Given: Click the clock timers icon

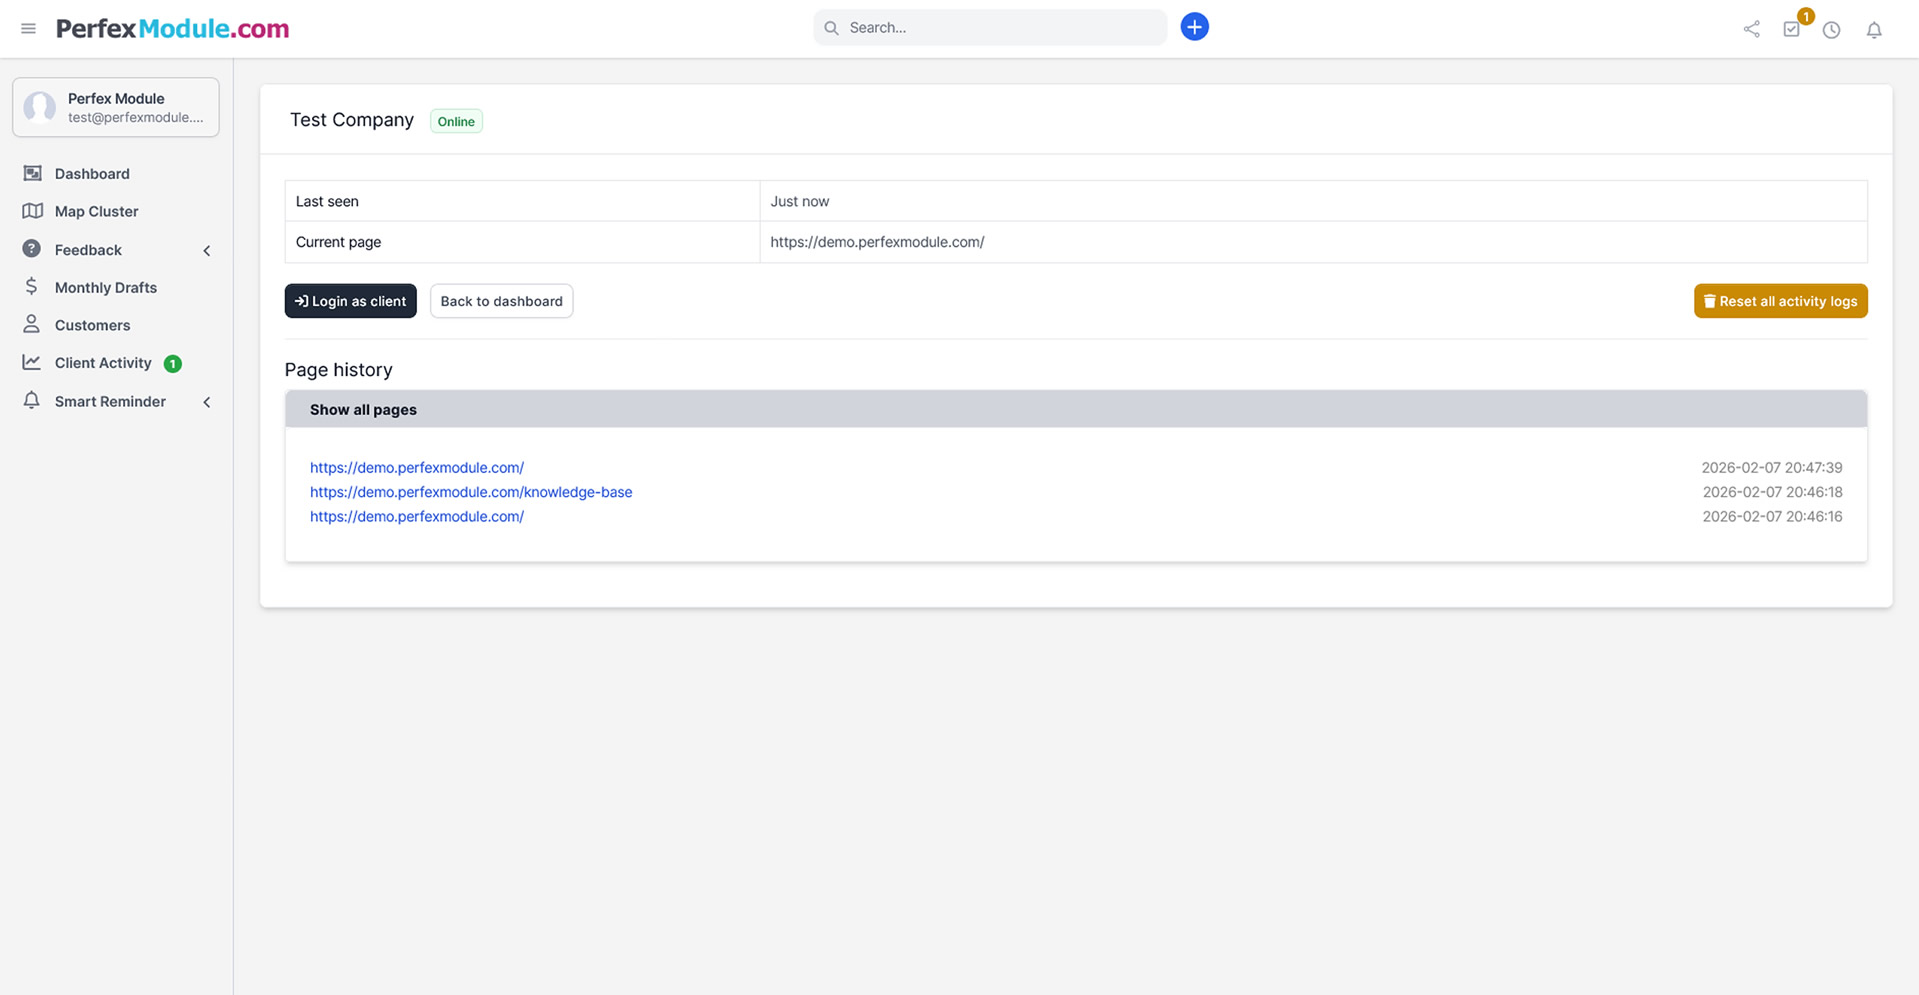Looking at the screenshot, I should (1831, 30).
